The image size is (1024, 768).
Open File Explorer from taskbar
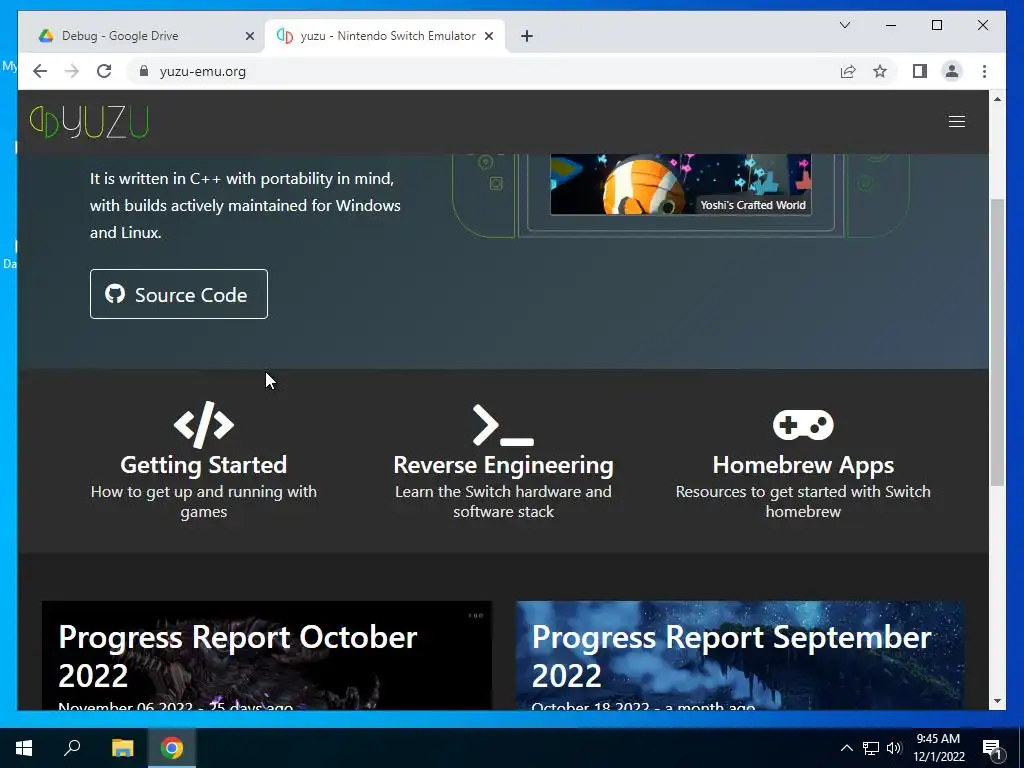122,748
